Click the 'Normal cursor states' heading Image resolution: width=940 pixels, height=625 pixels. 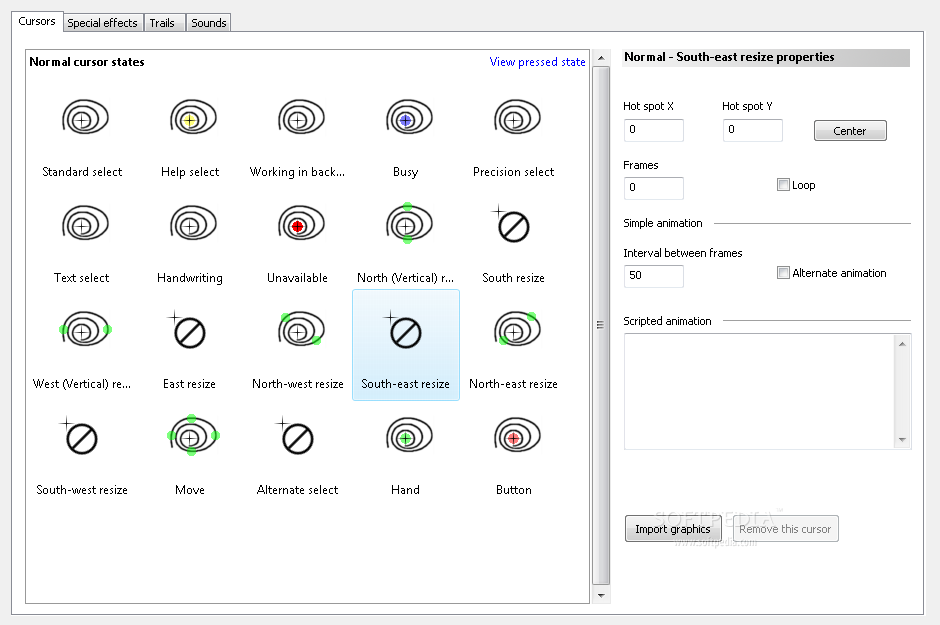point(87,62)
